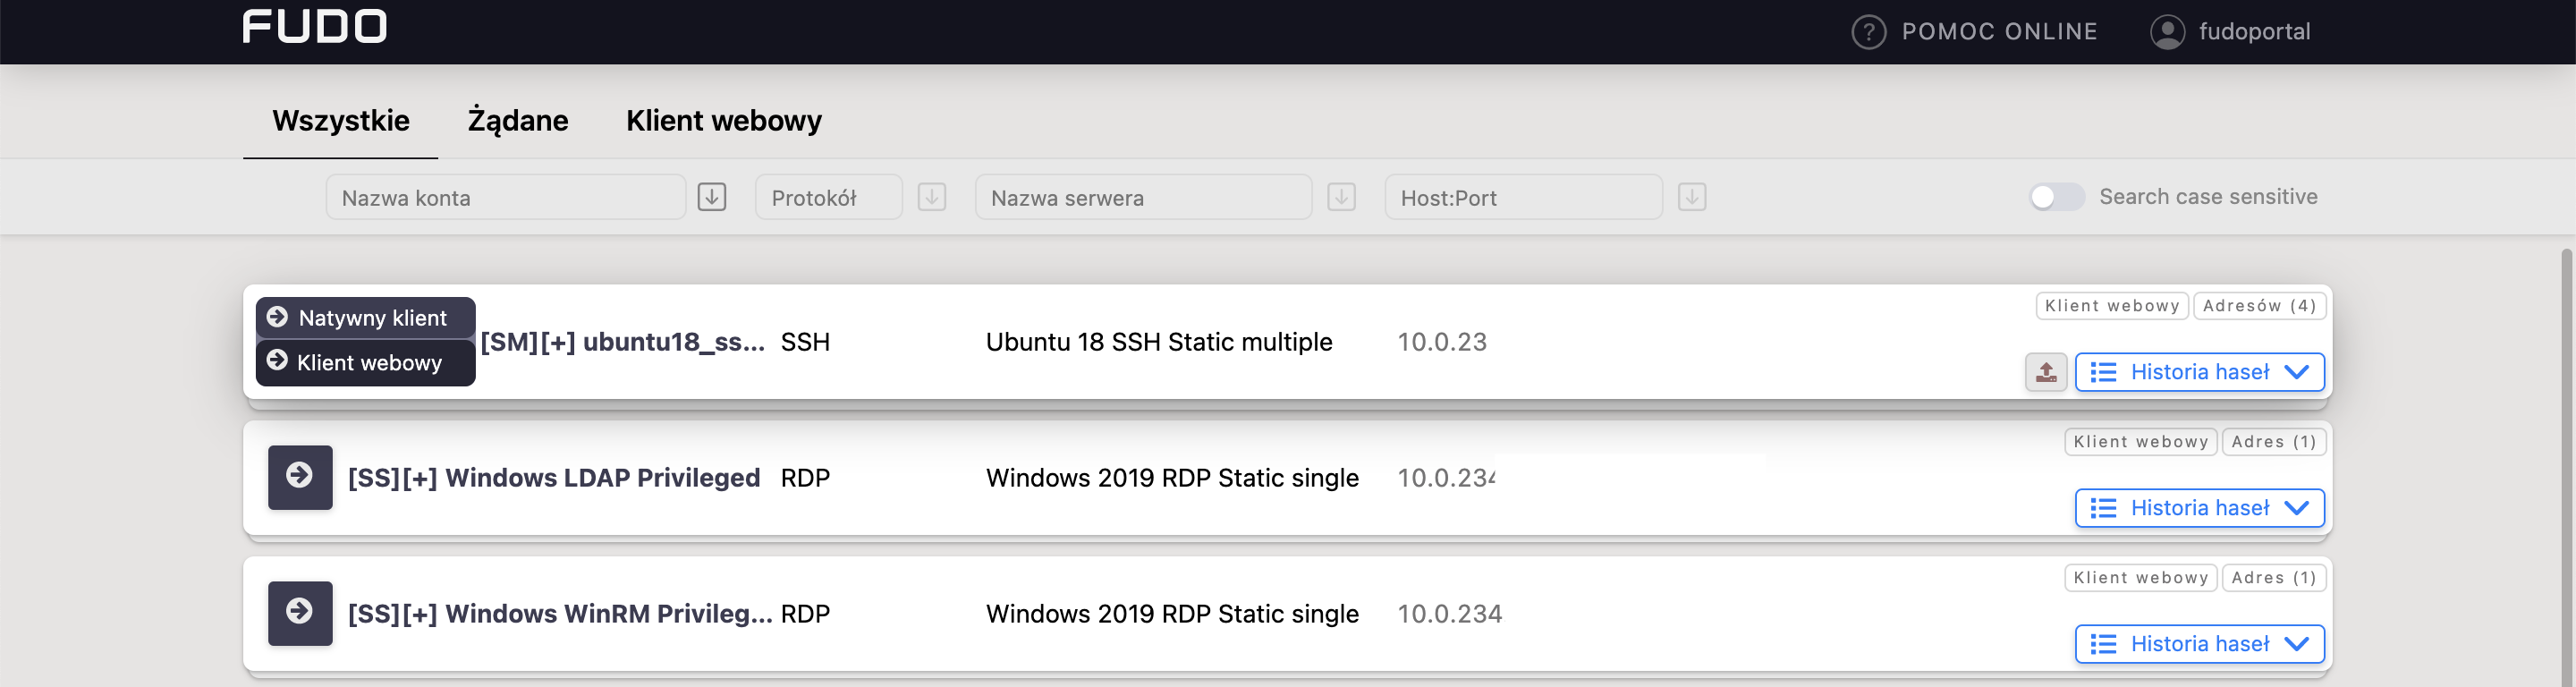Switch to the Żądane tab
Image resolution: width=2576 pixels, height=687 pixels.
tap(517, 121)
